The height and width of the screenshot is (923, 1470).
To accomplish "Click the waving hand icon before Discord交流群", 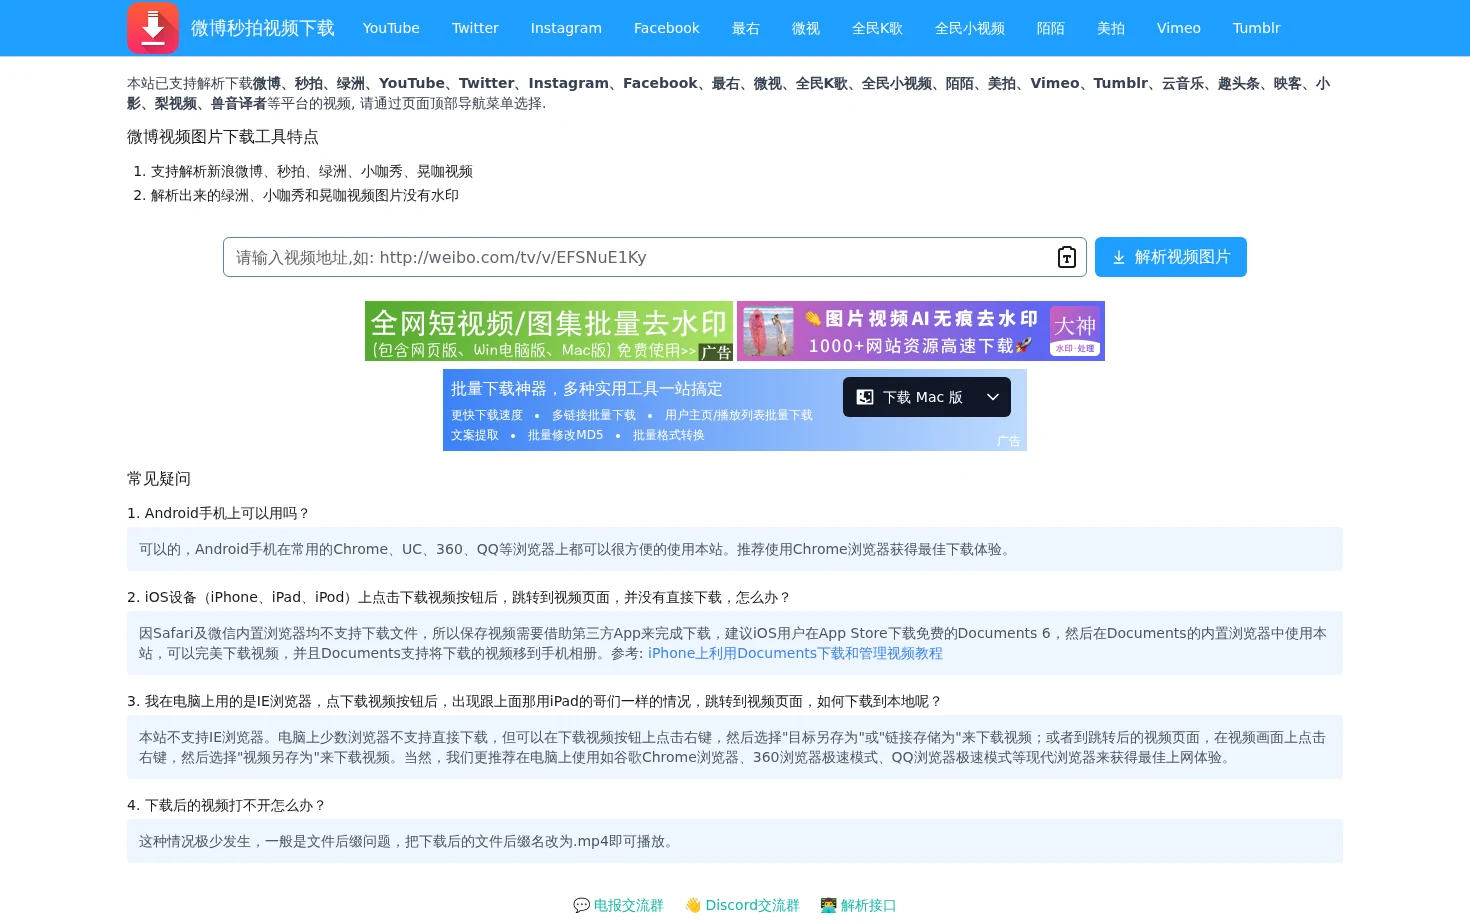I will [693, 905].
